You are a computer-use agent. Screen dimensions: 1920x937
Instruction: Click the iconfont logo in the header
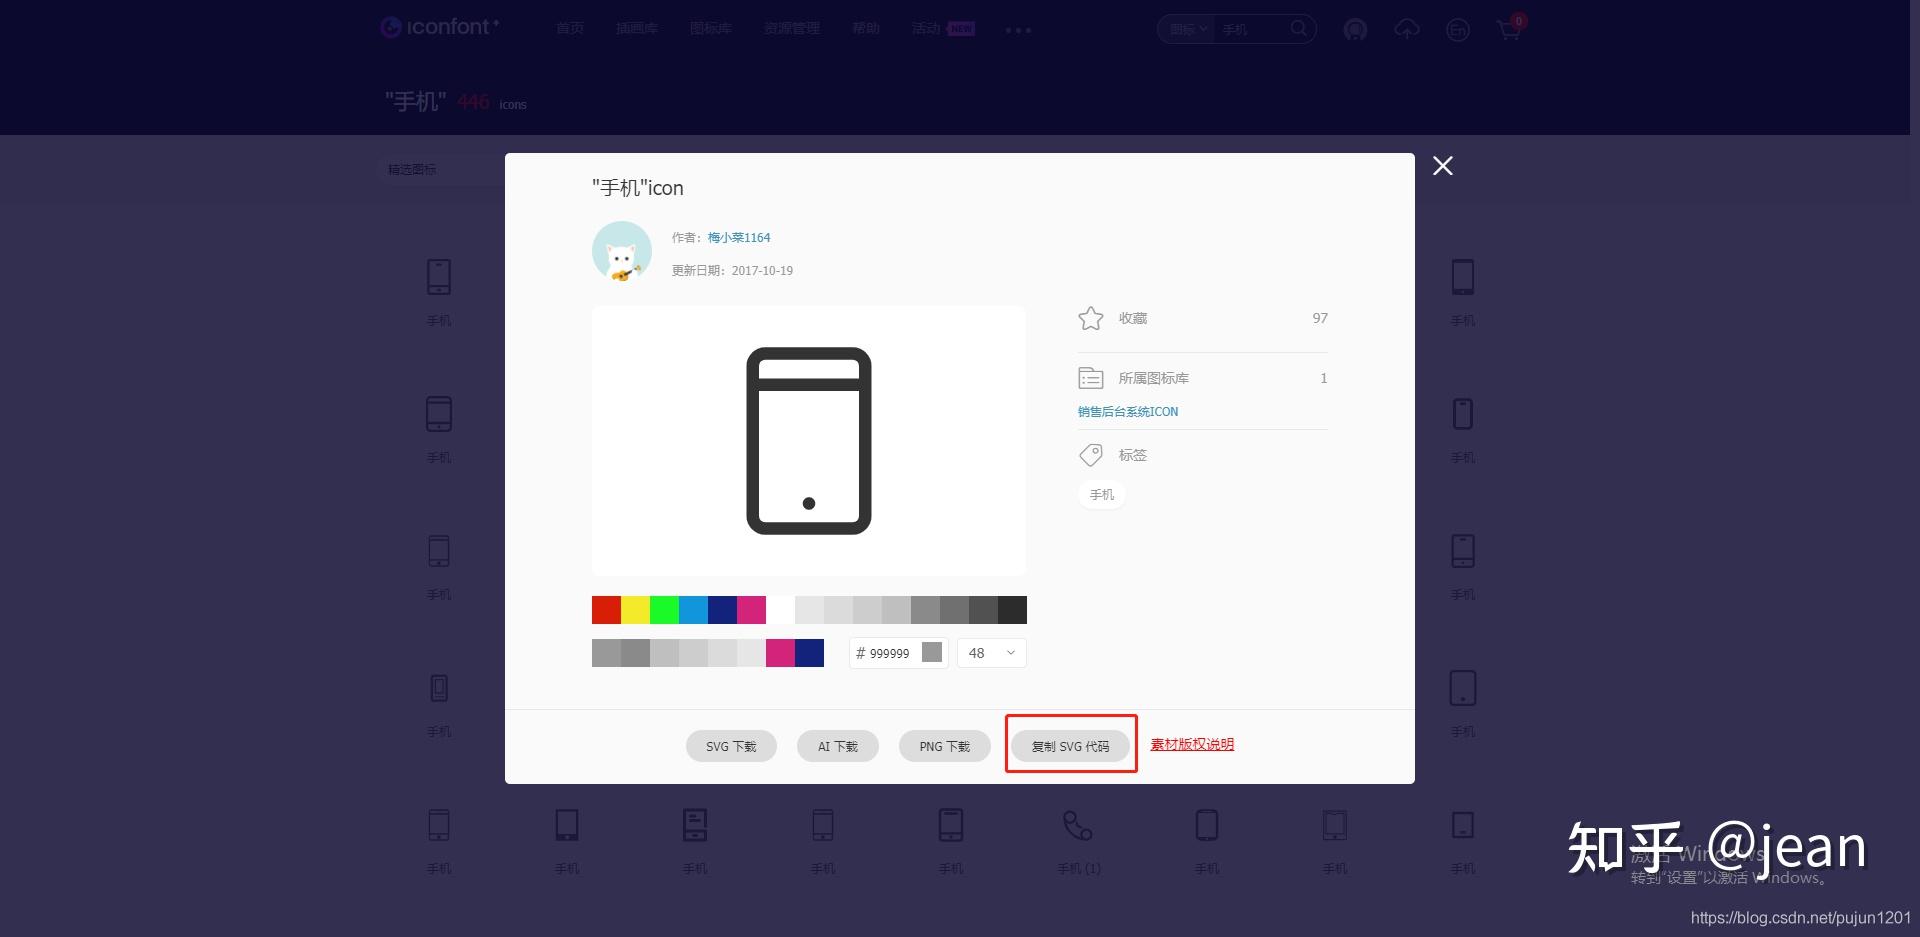pyautogui.click(x=439, y=27)
